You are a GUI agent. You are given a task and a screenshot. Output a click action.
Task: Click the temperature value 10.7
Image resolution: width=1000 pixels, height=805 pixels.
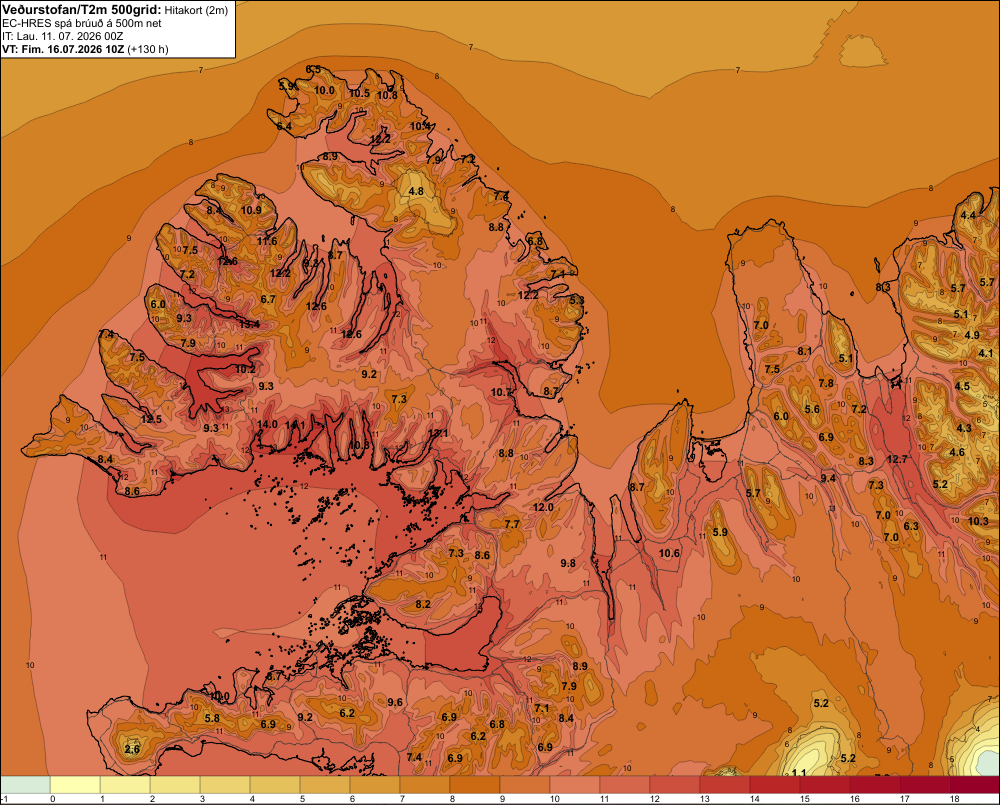(501, 392)
